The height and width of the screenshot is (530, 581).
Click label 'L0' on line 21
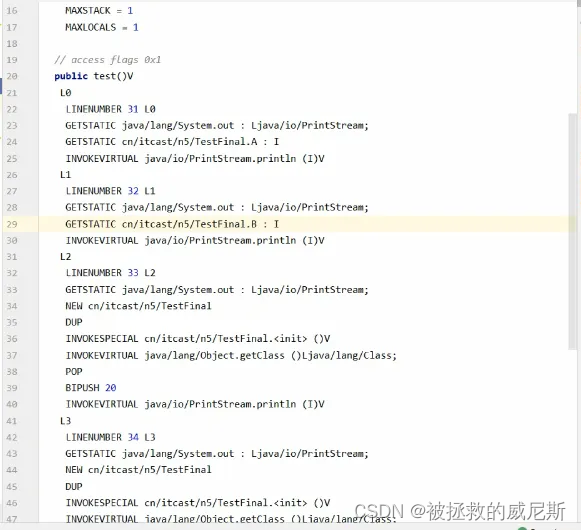tap(65, 92)
